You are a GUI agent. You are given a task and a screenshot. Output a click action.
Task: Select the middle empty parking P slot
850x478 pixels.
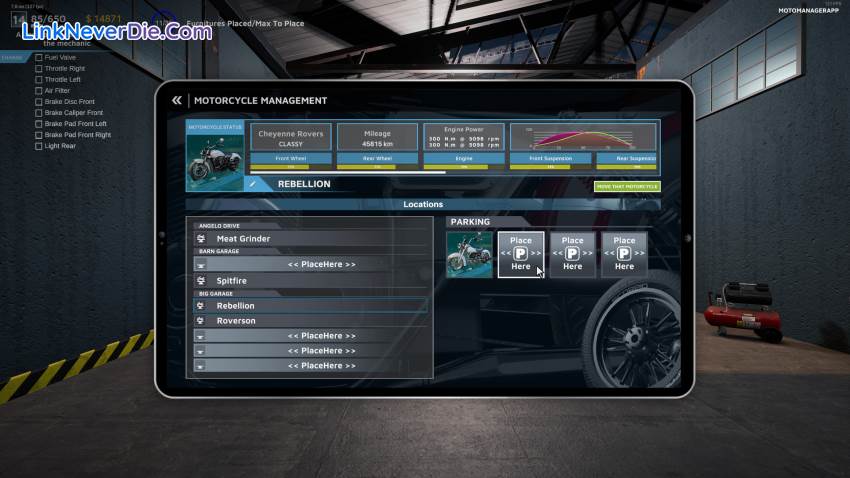tap(572, 254)
